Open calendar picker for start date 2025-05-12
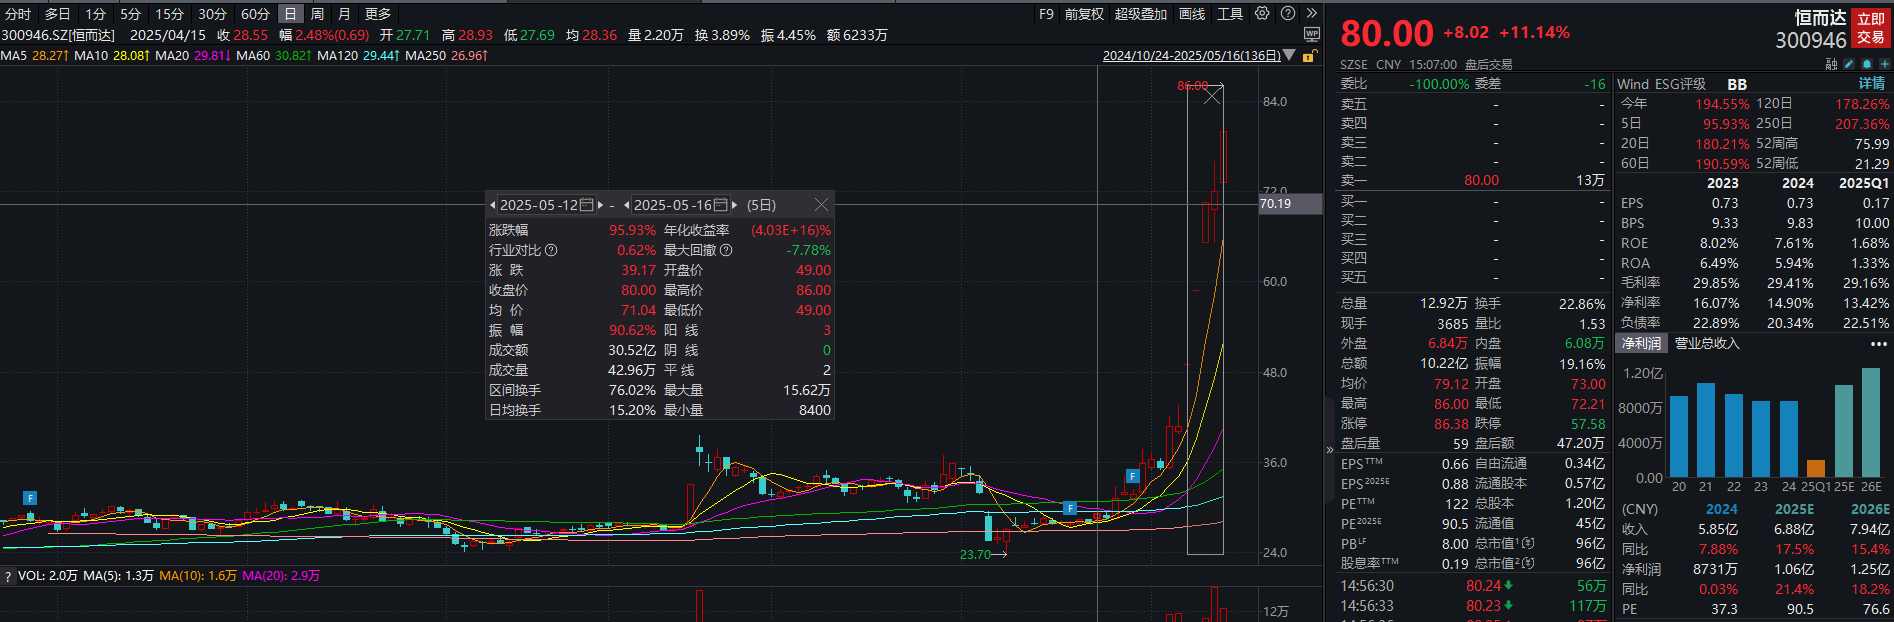 (x=587, y=205)
